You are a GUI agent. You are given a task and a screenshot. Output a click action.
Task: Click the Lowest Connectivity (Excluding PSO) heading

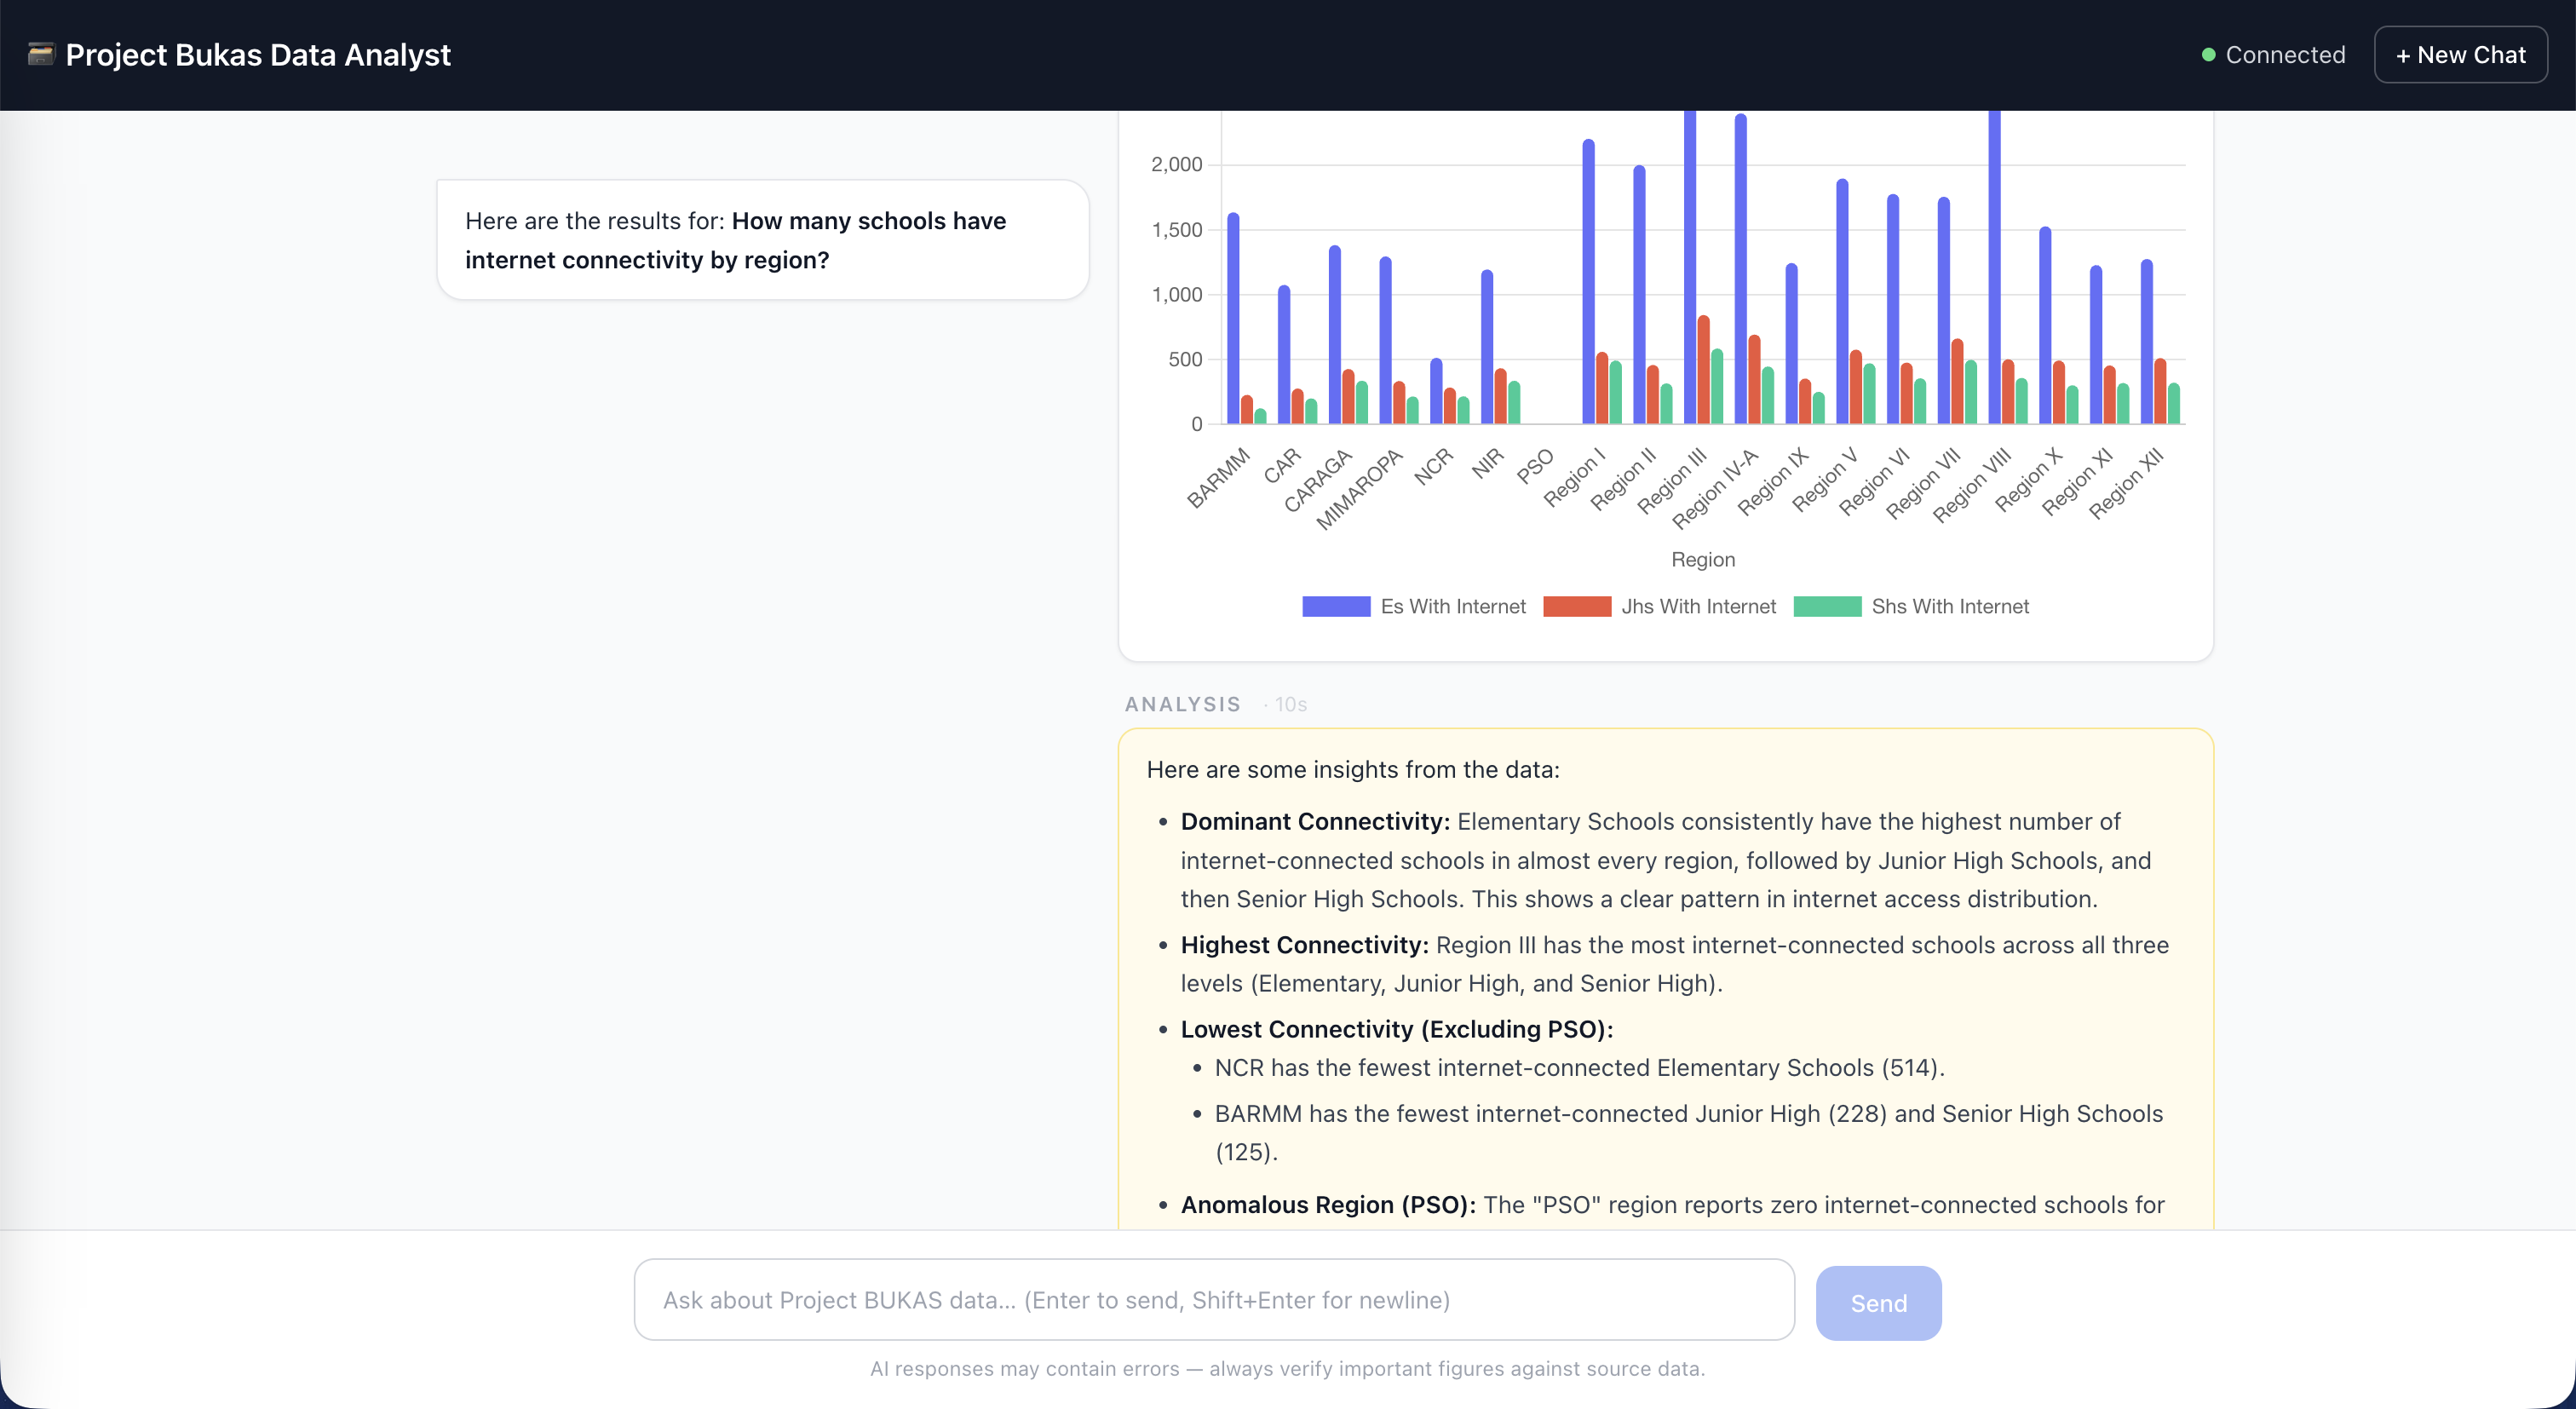1397,1029
